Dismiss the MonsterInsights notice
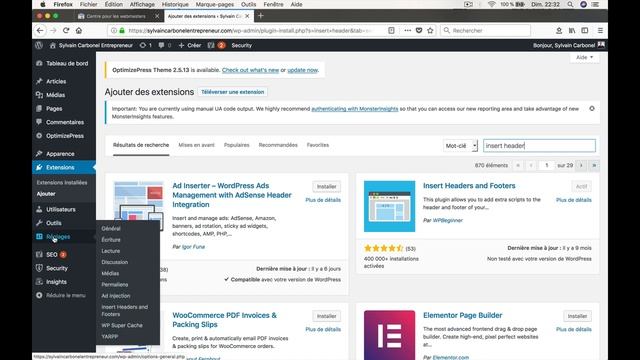Viewport: 640px width, 360px height. pyautogui.click(x=592, y=109)
